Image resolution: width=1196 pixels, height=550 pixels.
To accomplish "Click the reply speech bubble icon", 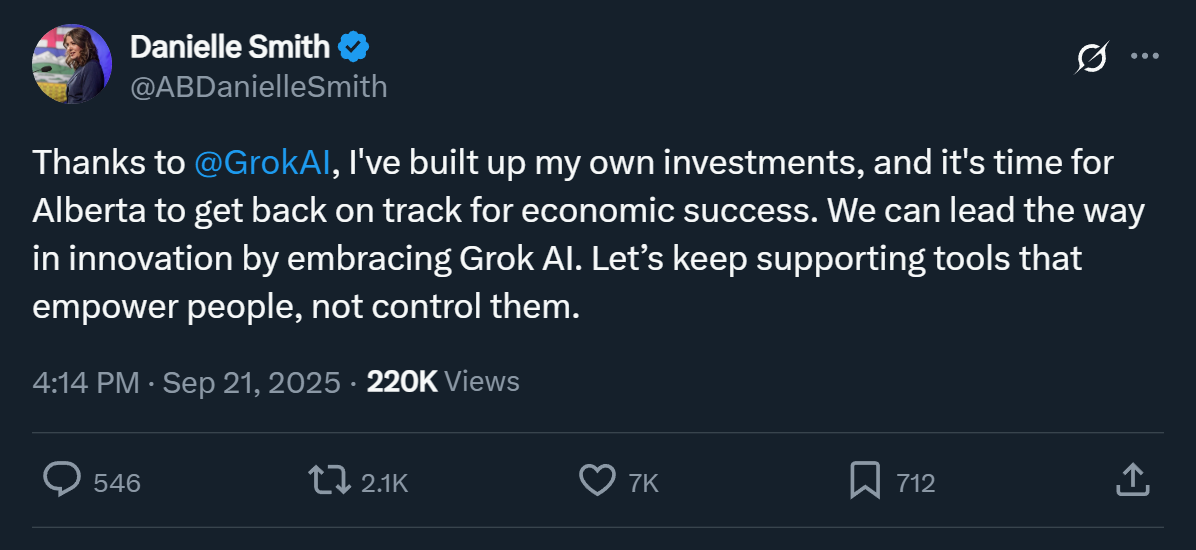I will pyautogui.click(x=62, y=481).
